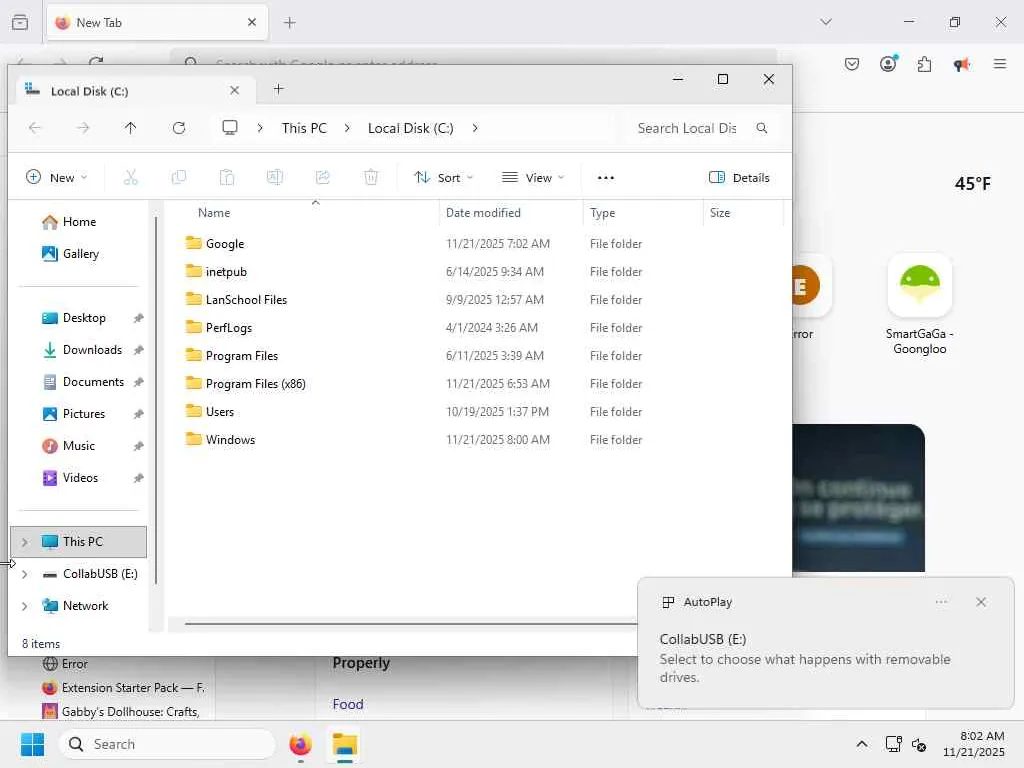Open the Firefox hamburger application menu
The width and height of the screenshot is (1024, 768).
tap(1000, 64)
